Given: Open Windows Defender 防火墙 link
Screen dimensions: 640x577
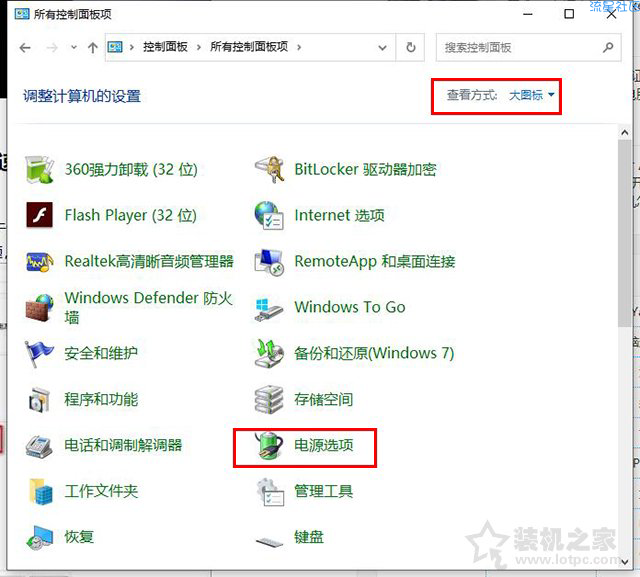Looking at the screenshot, I should click(149, 307).
